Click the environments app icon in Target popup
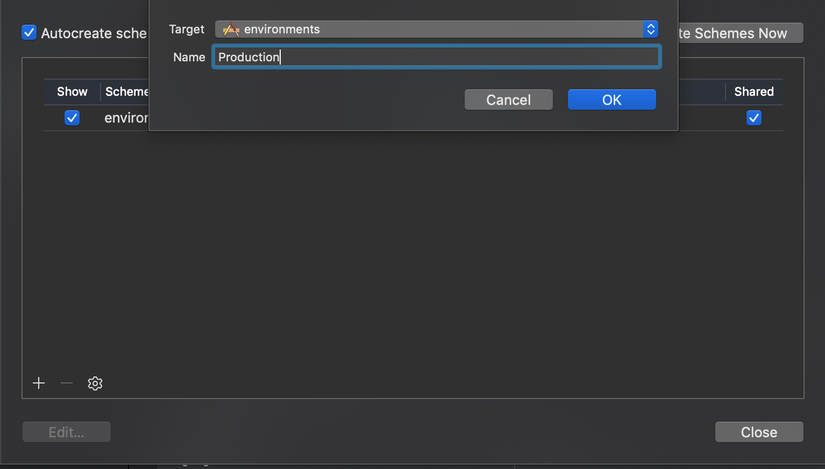The height and width of the screenshot is (469, 825). (x=231, y=29)
